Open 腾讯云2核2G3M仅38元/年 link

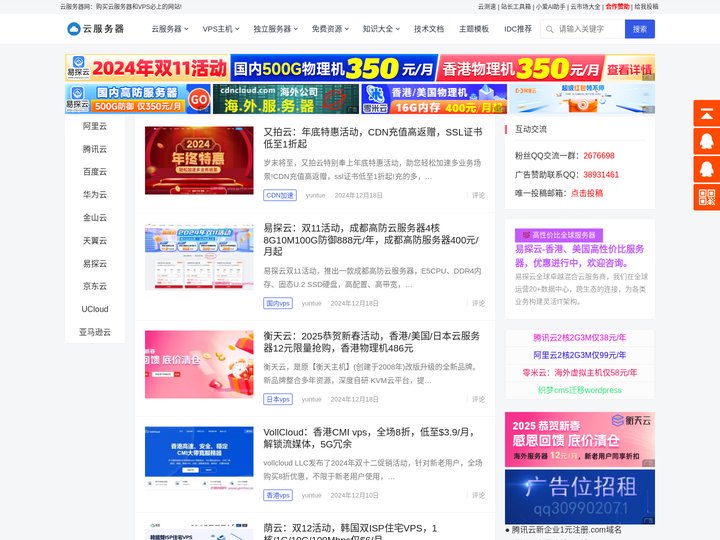click(x=579, y=338)
